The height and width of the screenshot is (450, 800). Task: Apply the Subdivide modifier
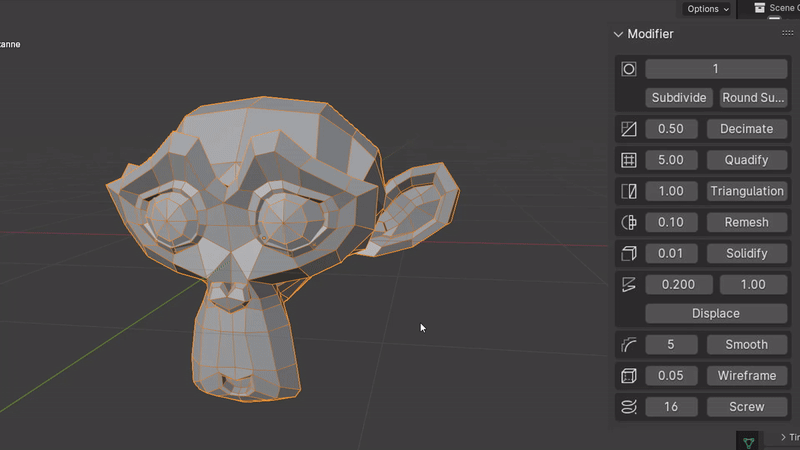pyautogui.click(x=679, y=97)
